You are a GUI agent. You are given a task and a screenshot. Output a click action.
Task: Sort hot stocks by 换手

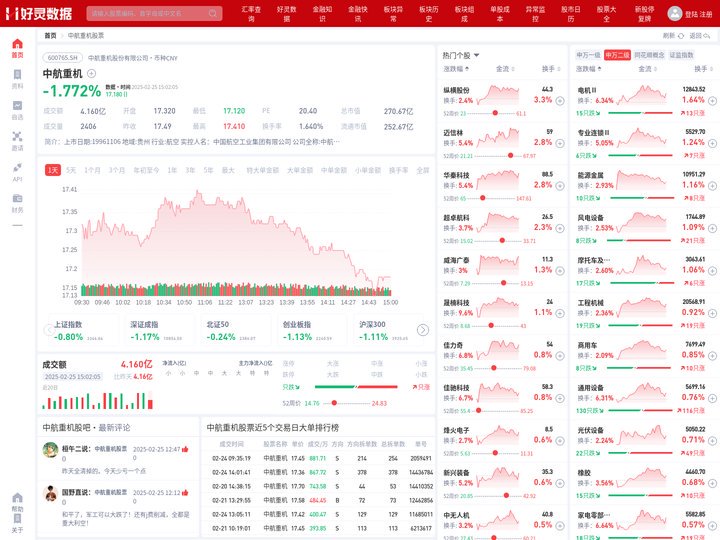pyautogui.click(x=551, y=69)
